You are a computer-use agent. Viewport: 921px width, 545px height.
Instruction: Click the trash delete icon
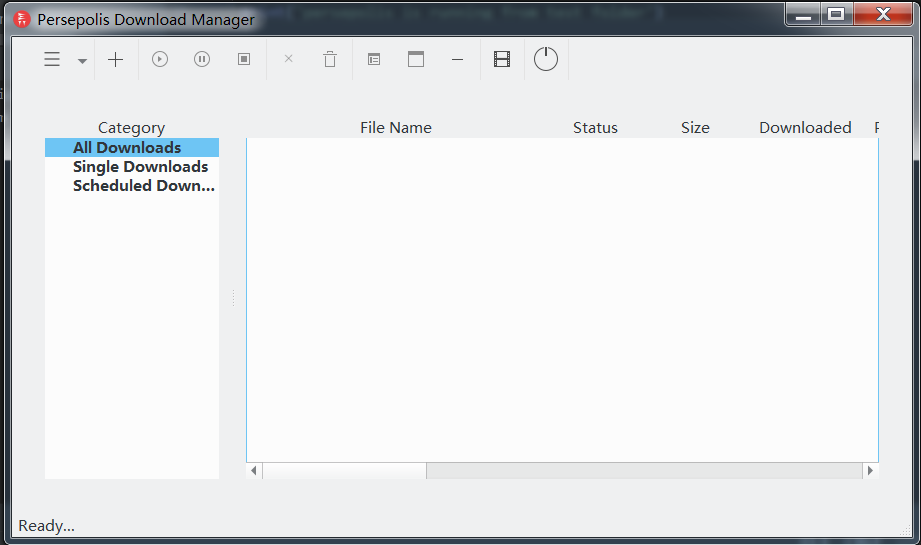[x=330, y=60]
